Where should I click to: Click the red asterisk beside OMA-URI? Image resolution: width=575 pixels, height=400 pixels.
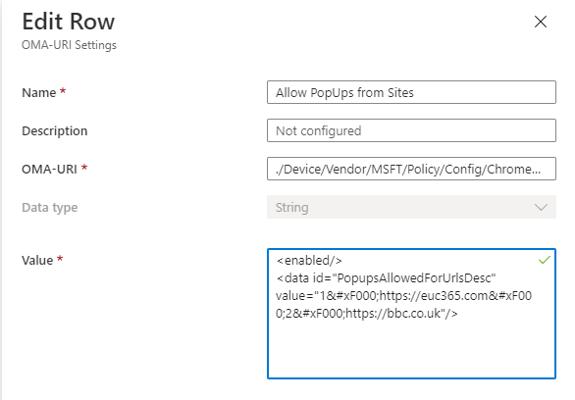[84, 167]
